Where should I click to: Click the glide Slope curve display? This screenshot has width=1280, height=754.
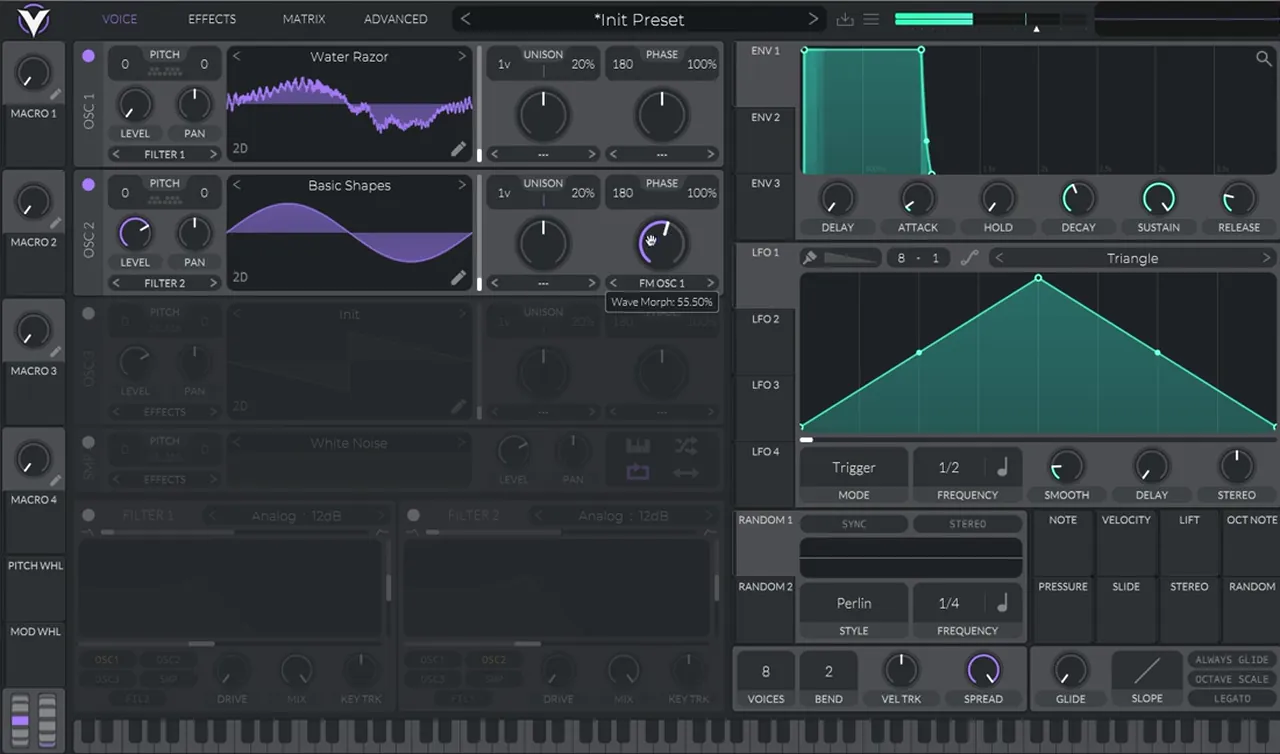pyautogui.click(x=1147, y=670)
